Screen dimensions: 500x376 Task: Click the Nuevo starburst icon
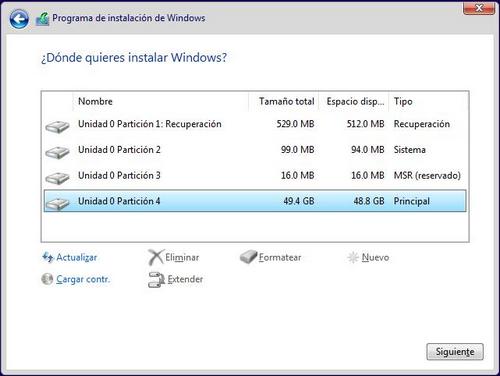(x=353, y=257)
